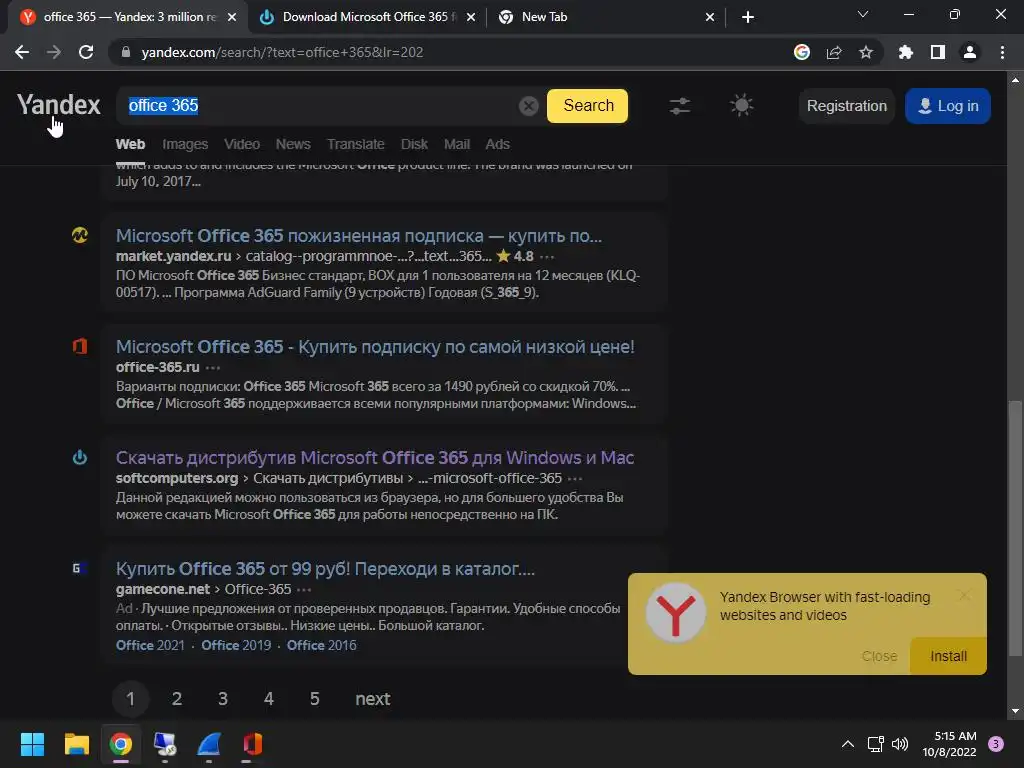Viewport: 1024px width, 768px height.
Task: Click the market.yandex.ru favicon
Action: click(x=80, y=235)
